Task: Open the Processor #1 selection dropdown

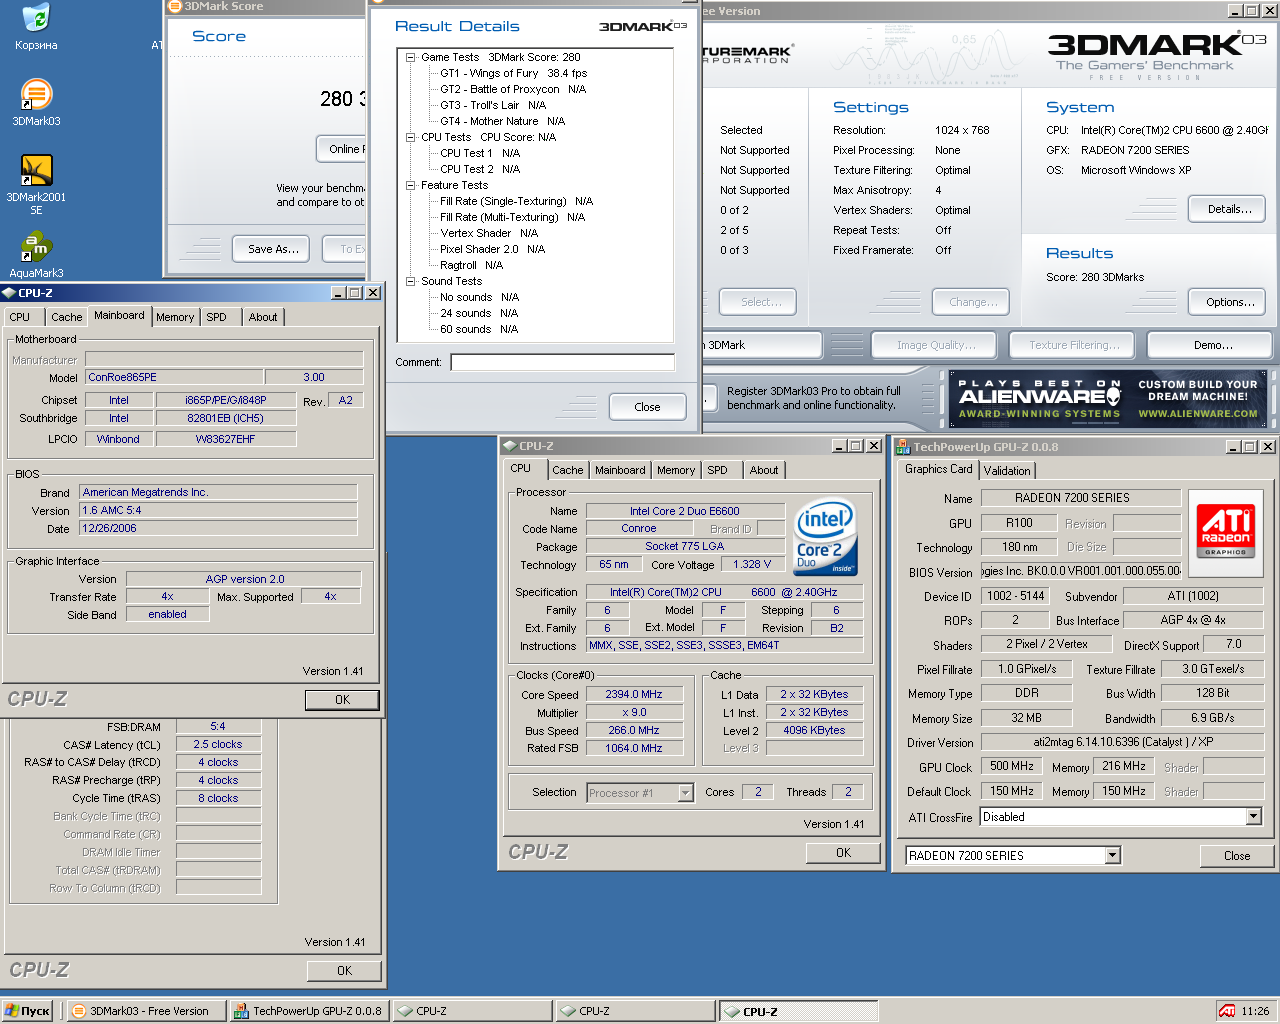Action: click(x=685, y=793)
